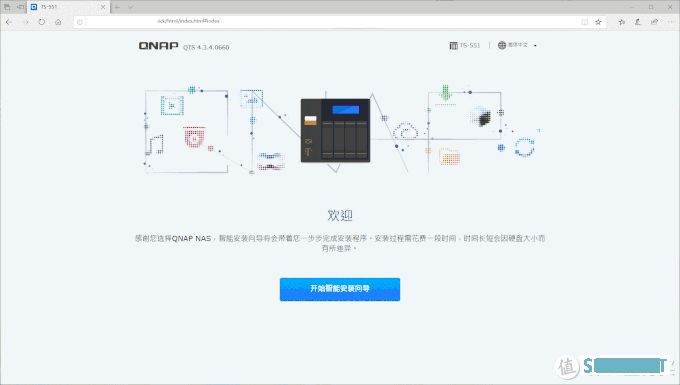
Task: Open the browser home page icon
Action: (x=58, y=22)
